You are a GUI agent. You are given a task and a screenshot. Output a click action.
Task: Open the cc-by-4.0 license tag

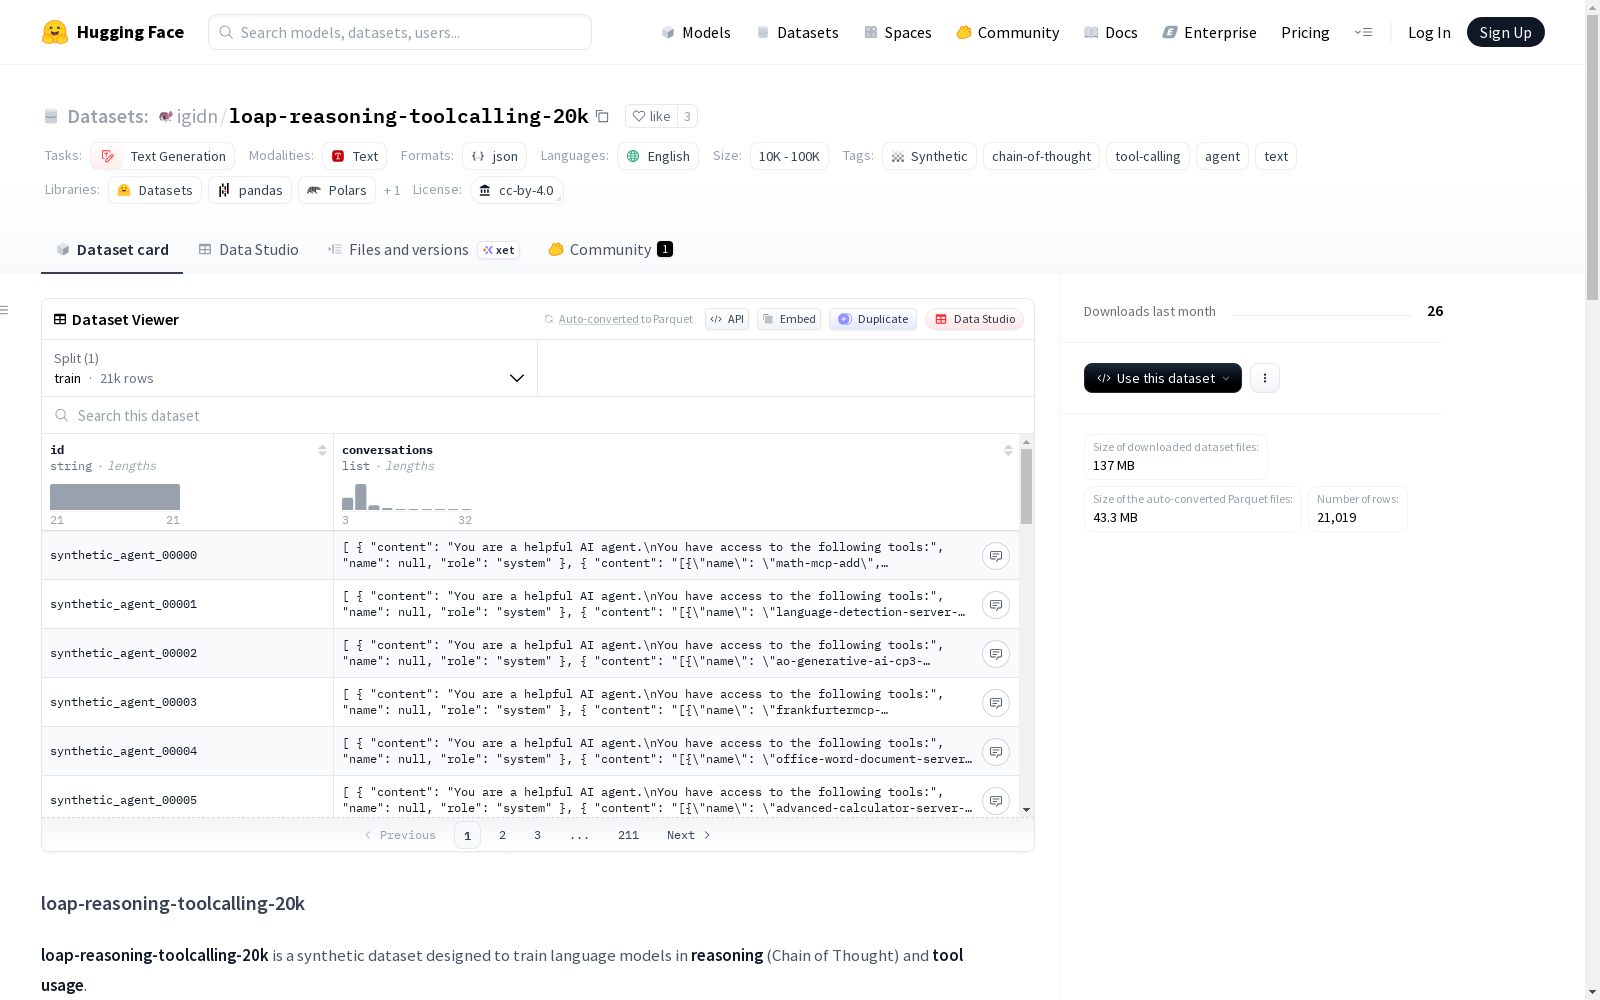coord(516,190)
